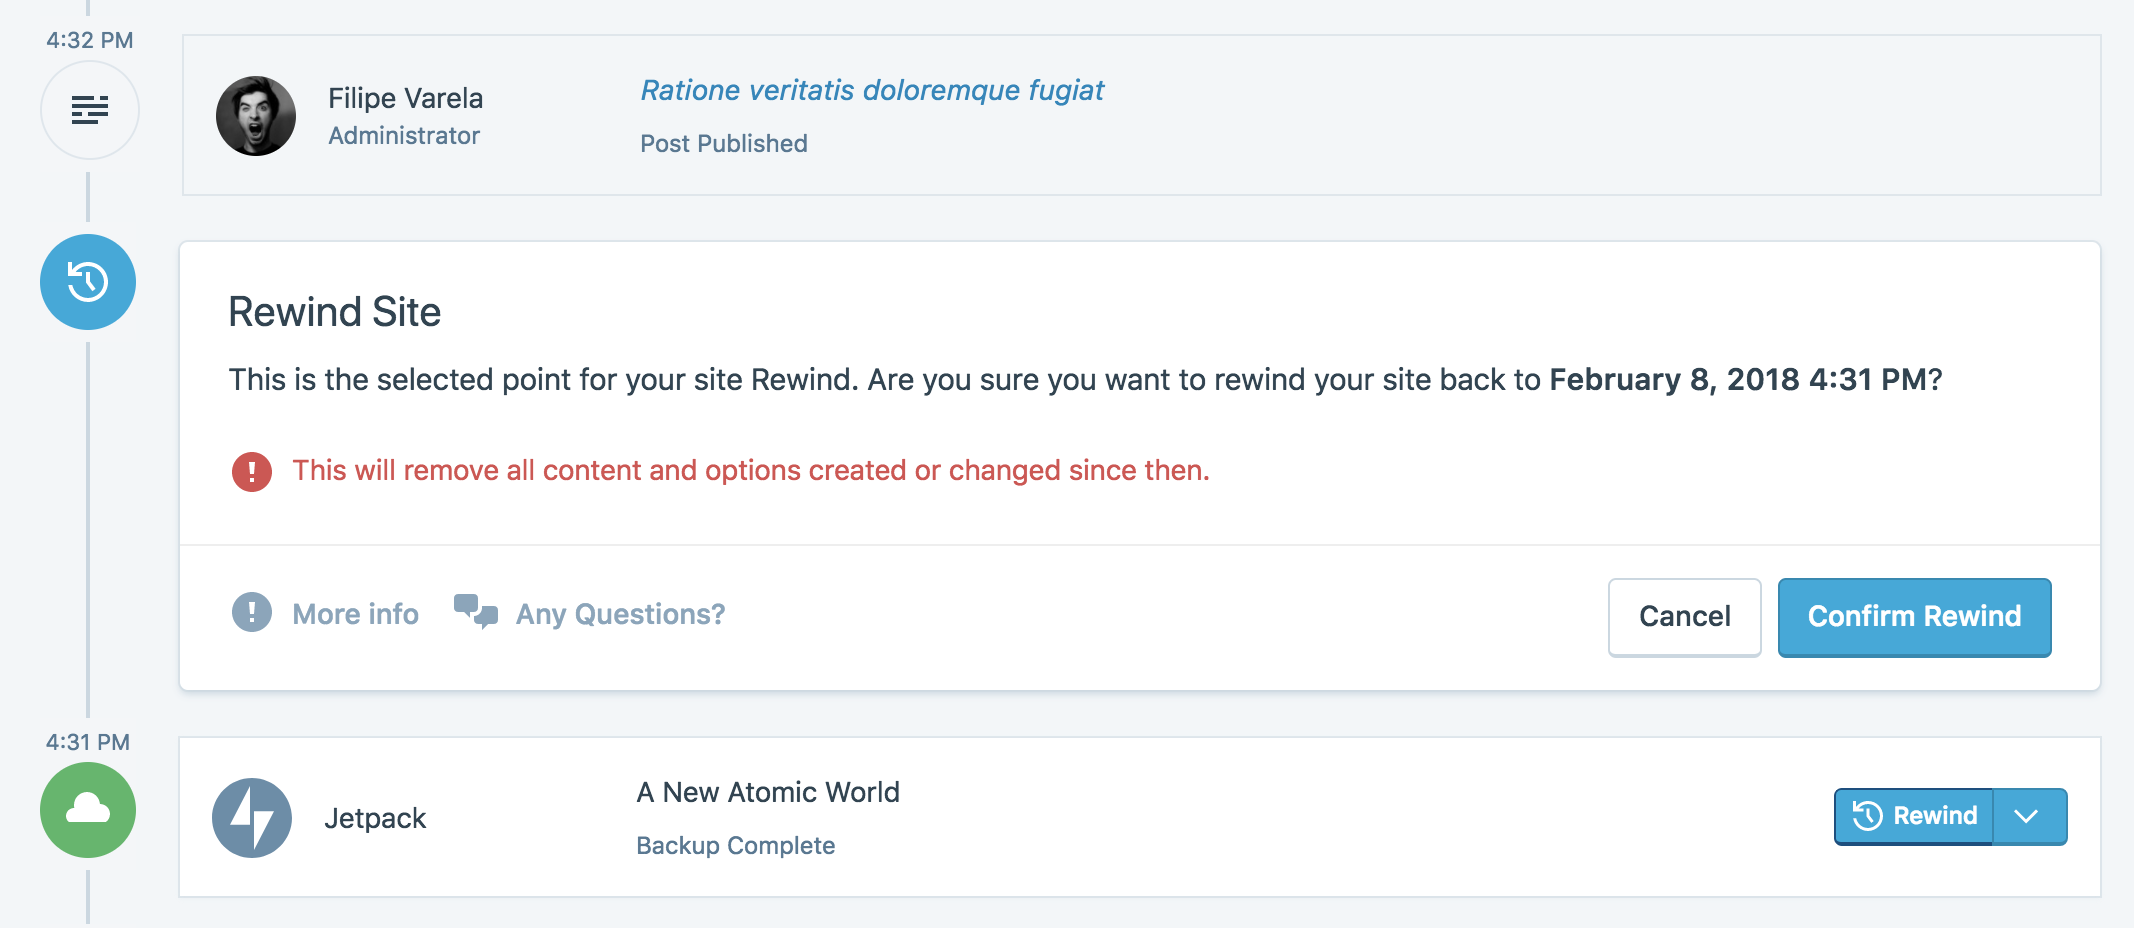This screenshot has width=2134, height=928.
Task: Open the Any Questions? link
Action: 620,614
